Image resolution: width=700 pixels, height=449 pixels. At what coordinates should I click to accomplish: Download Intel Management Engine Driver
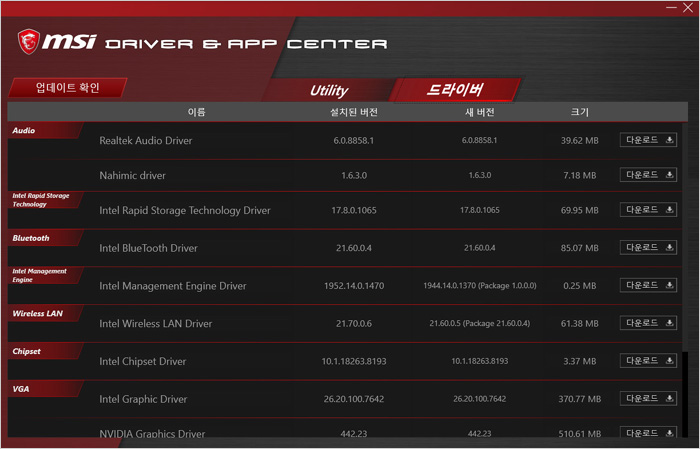tap(648, 285)
